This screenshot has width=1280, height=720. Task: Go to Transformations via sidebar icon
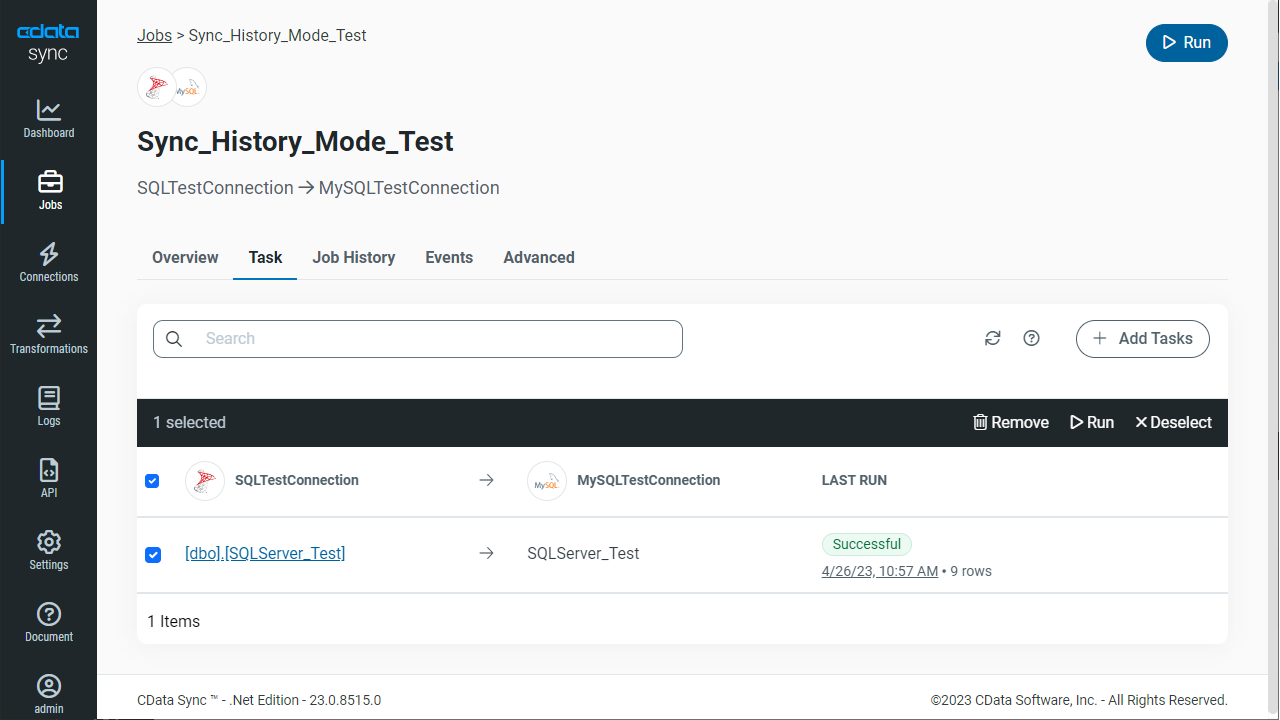[x=48, y=334]
